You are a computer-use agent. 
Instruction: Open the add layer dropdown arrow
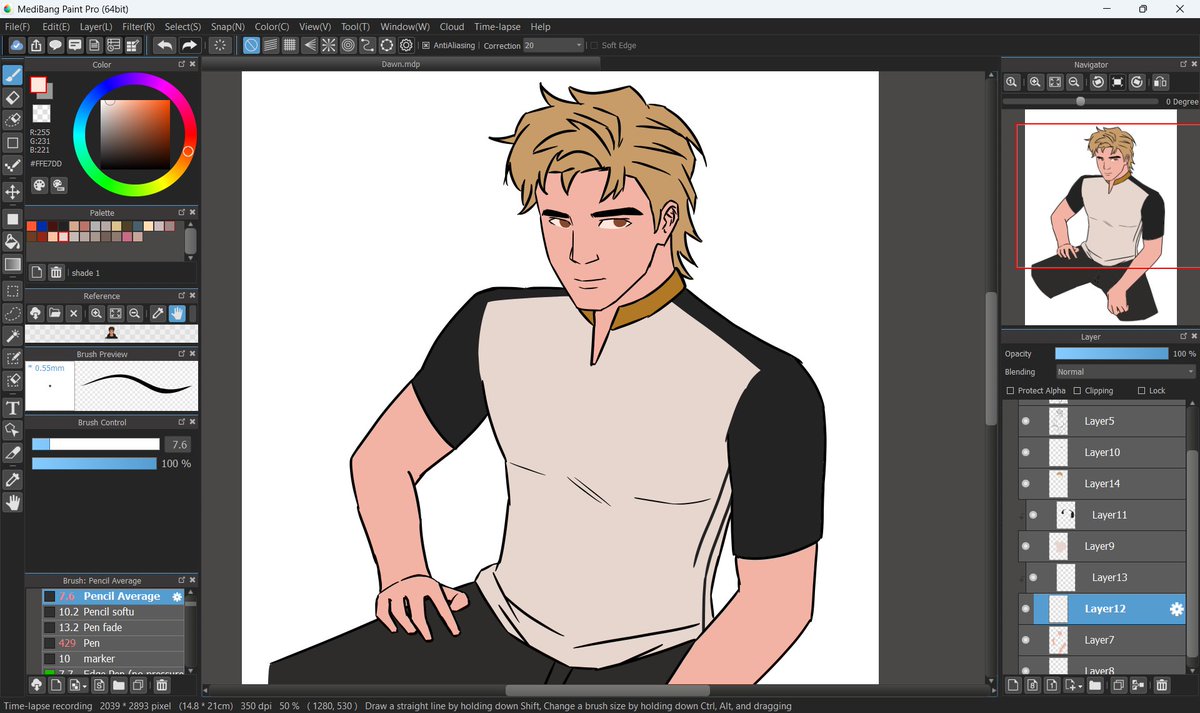click(x=1081, y=686)
